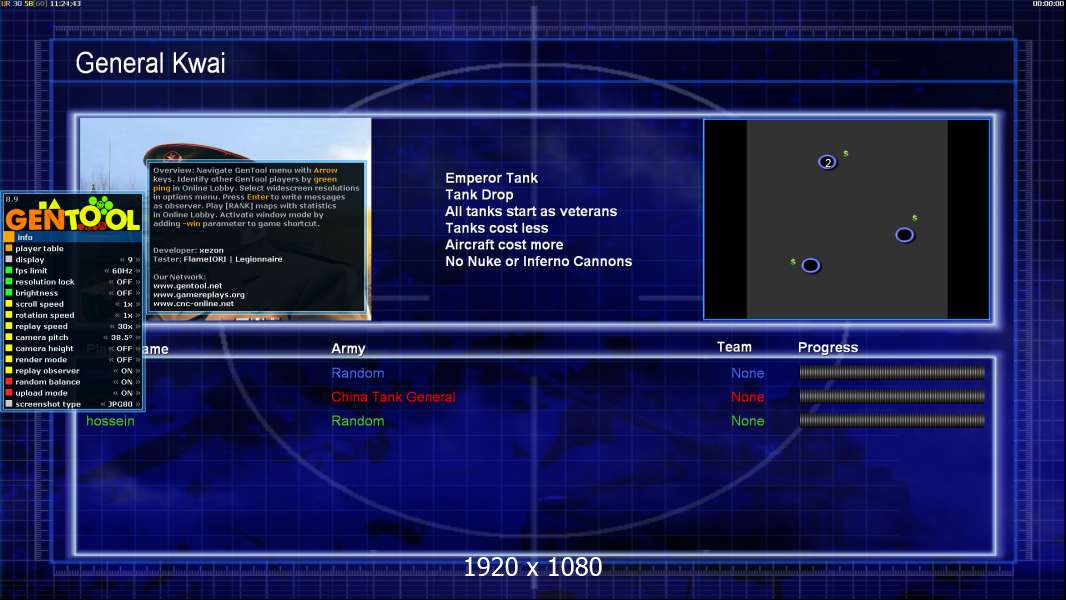The image size is (1066, 600).
Task: Click the red square beside random balance
Action: pyautogui.click(x=9, y=381)
